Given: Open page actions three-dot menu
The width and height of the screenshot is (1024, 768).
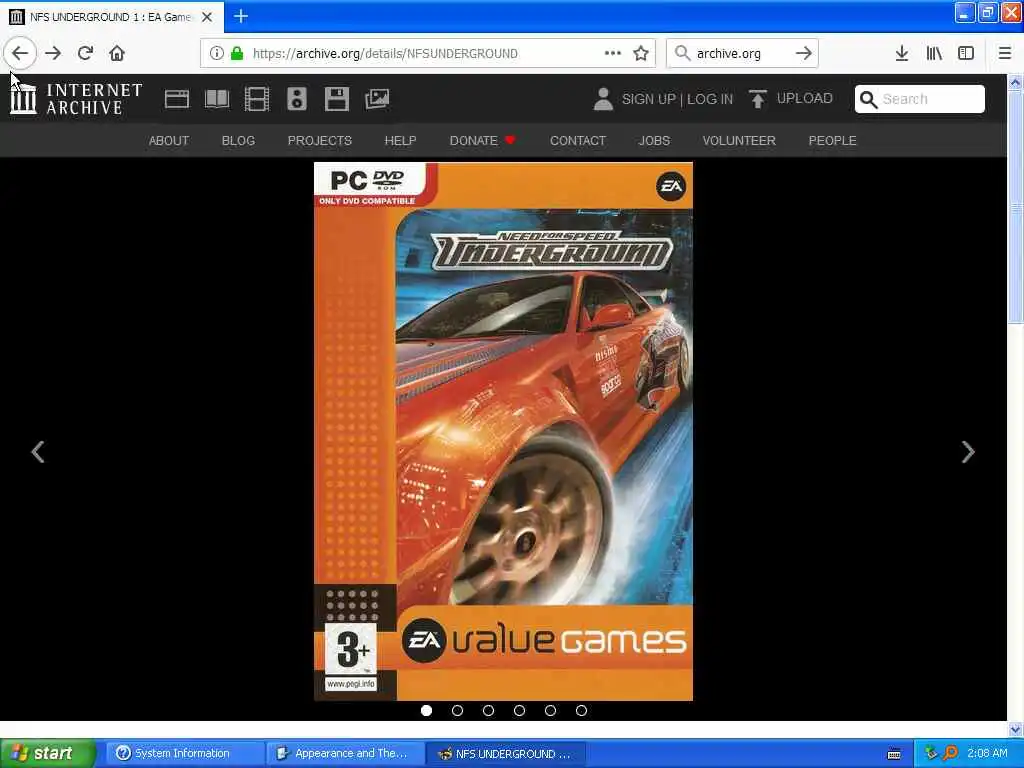Looking at the screenshot, I should [613, 53].
